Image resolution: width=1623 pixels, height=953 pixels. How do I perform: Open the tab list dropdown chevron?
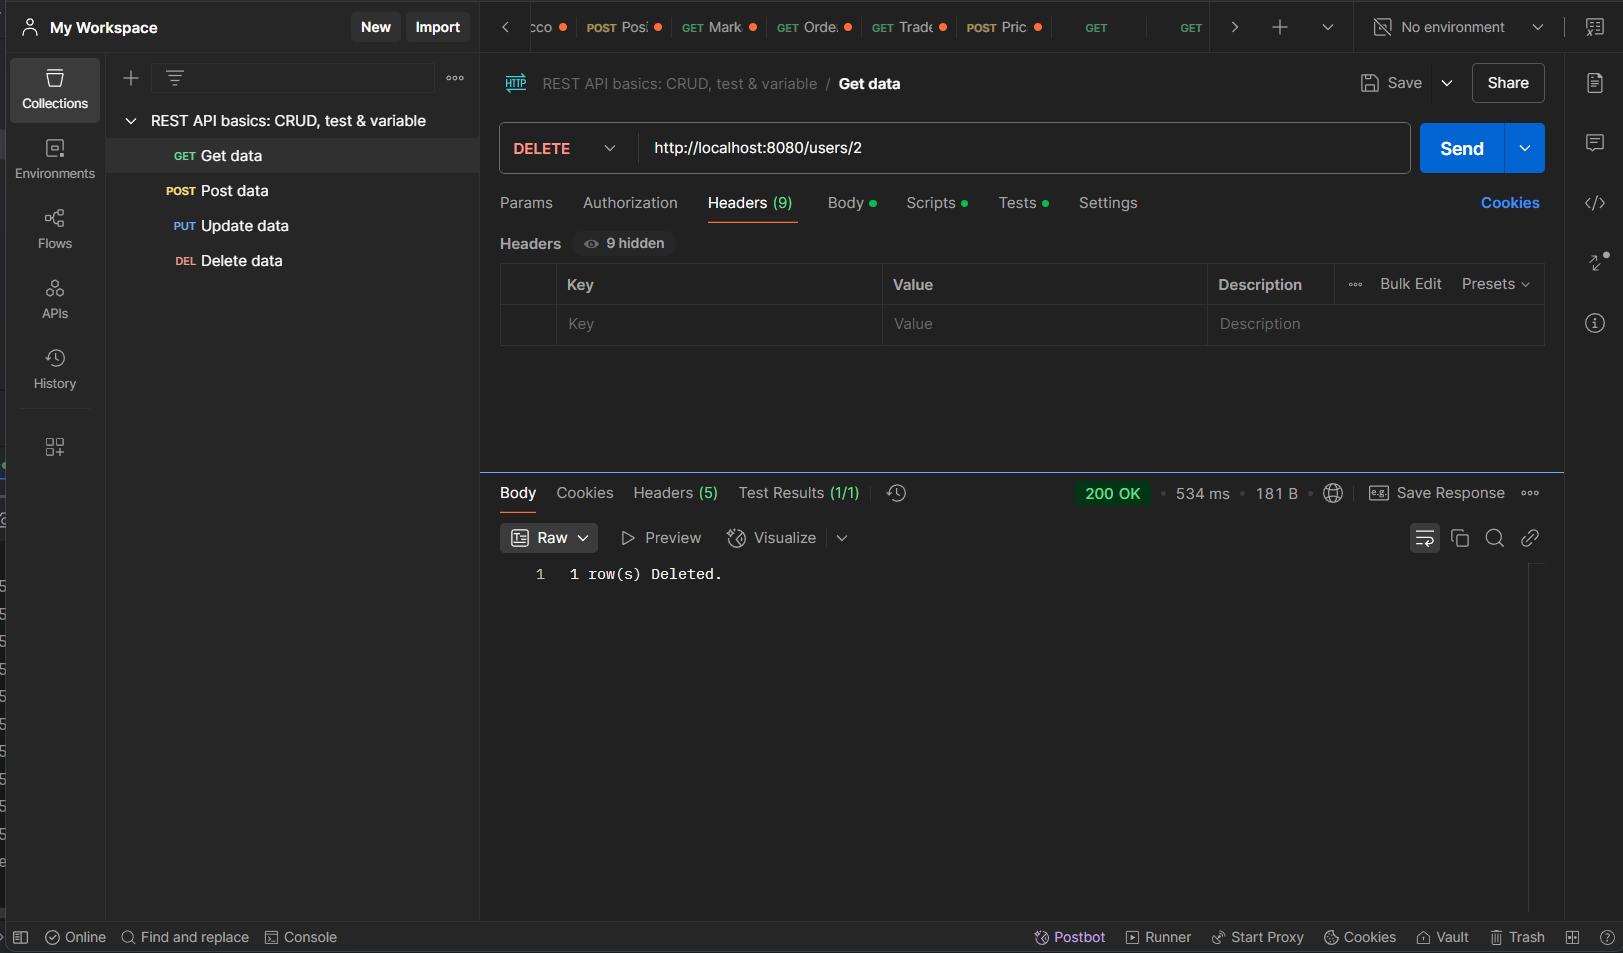[1328, 27]
